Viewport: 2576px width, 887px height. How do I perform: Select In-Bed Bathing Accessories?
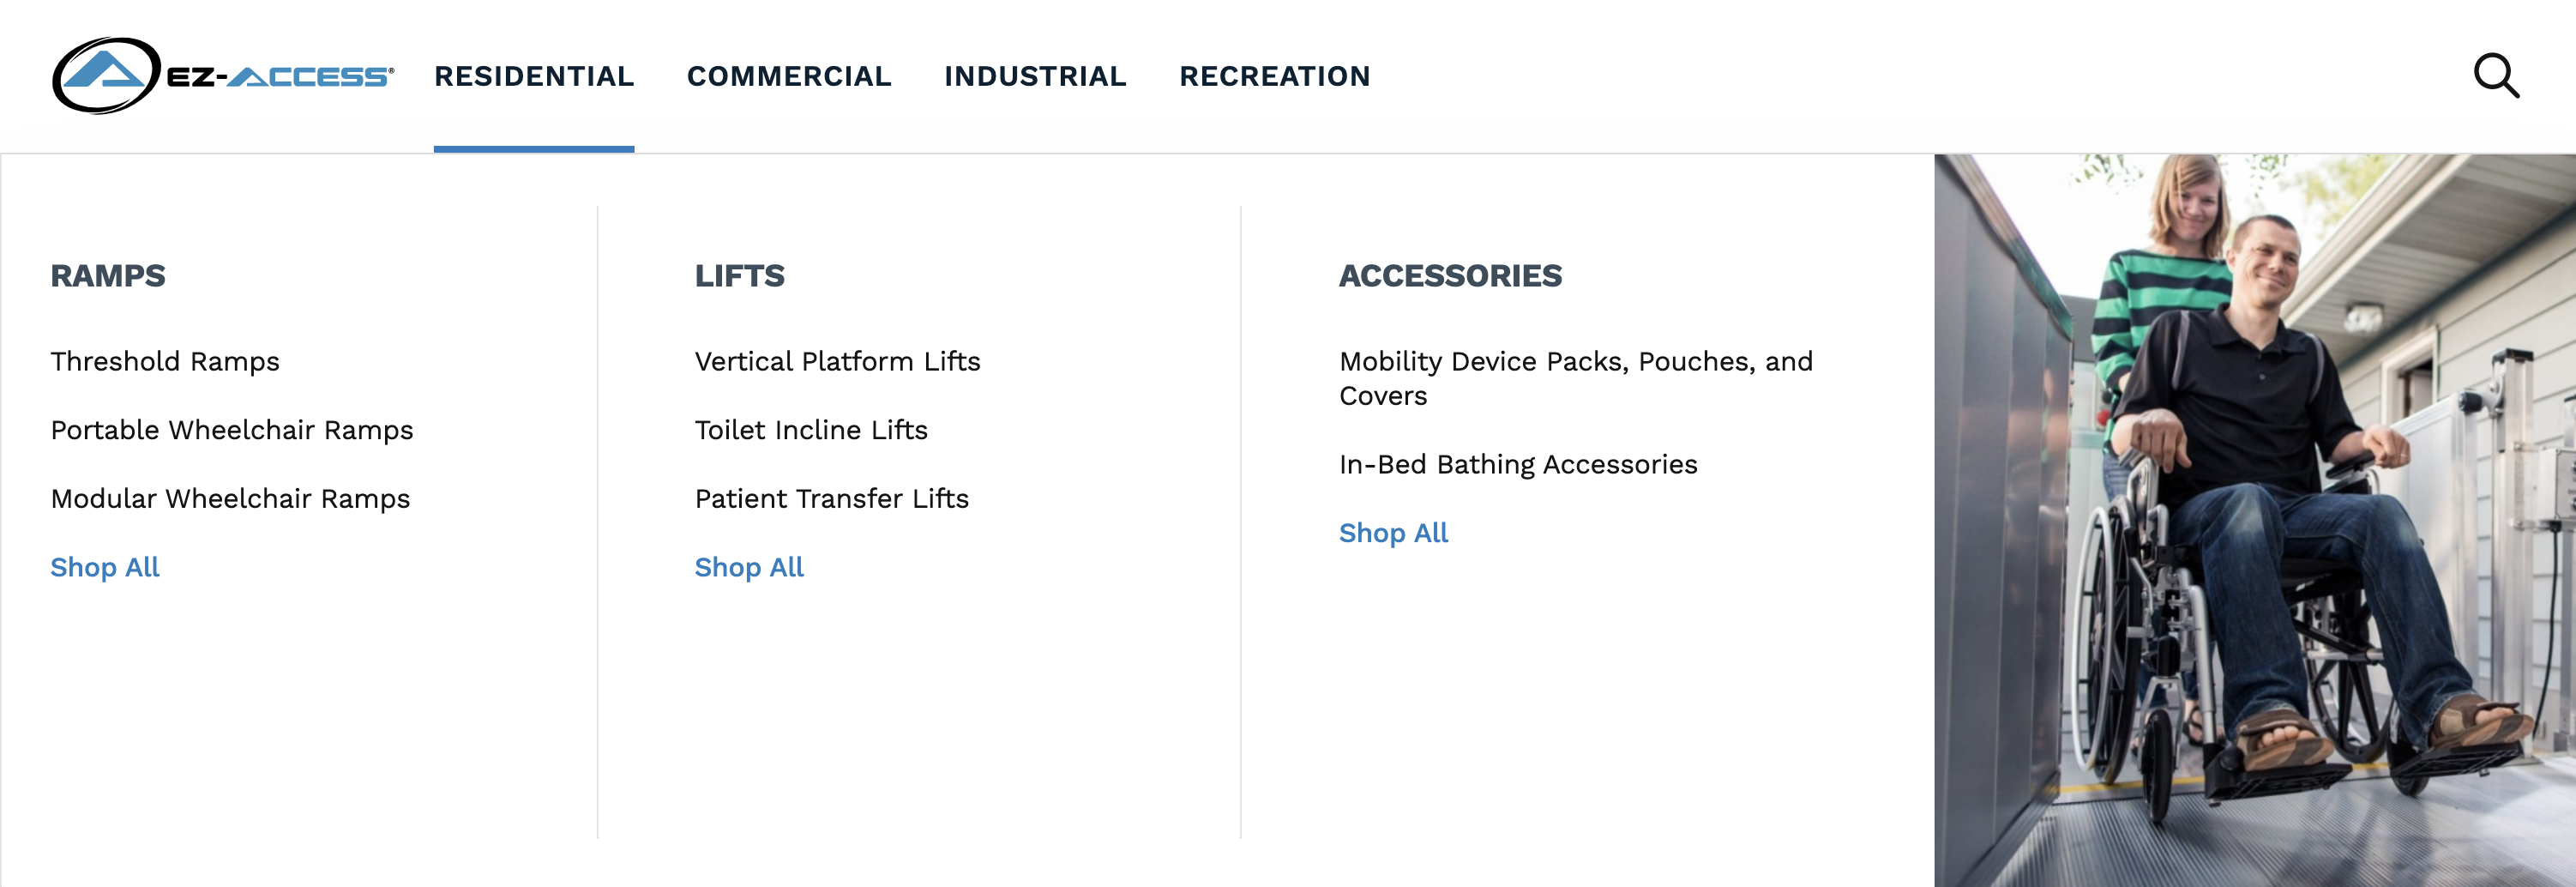tap(1518, 464)
